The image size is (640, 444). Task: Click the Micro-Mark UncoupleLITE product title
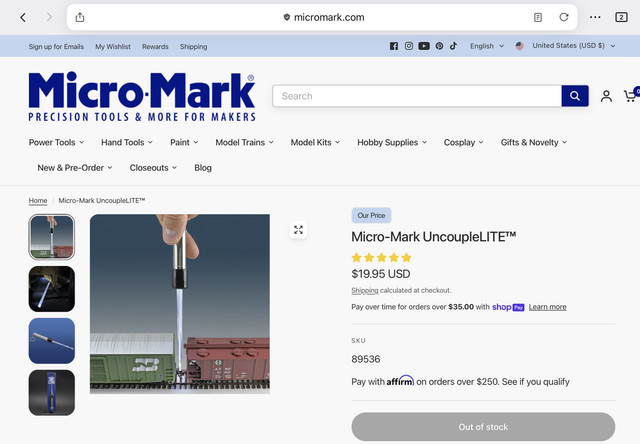pyautogui.click(x=433, y=237)
